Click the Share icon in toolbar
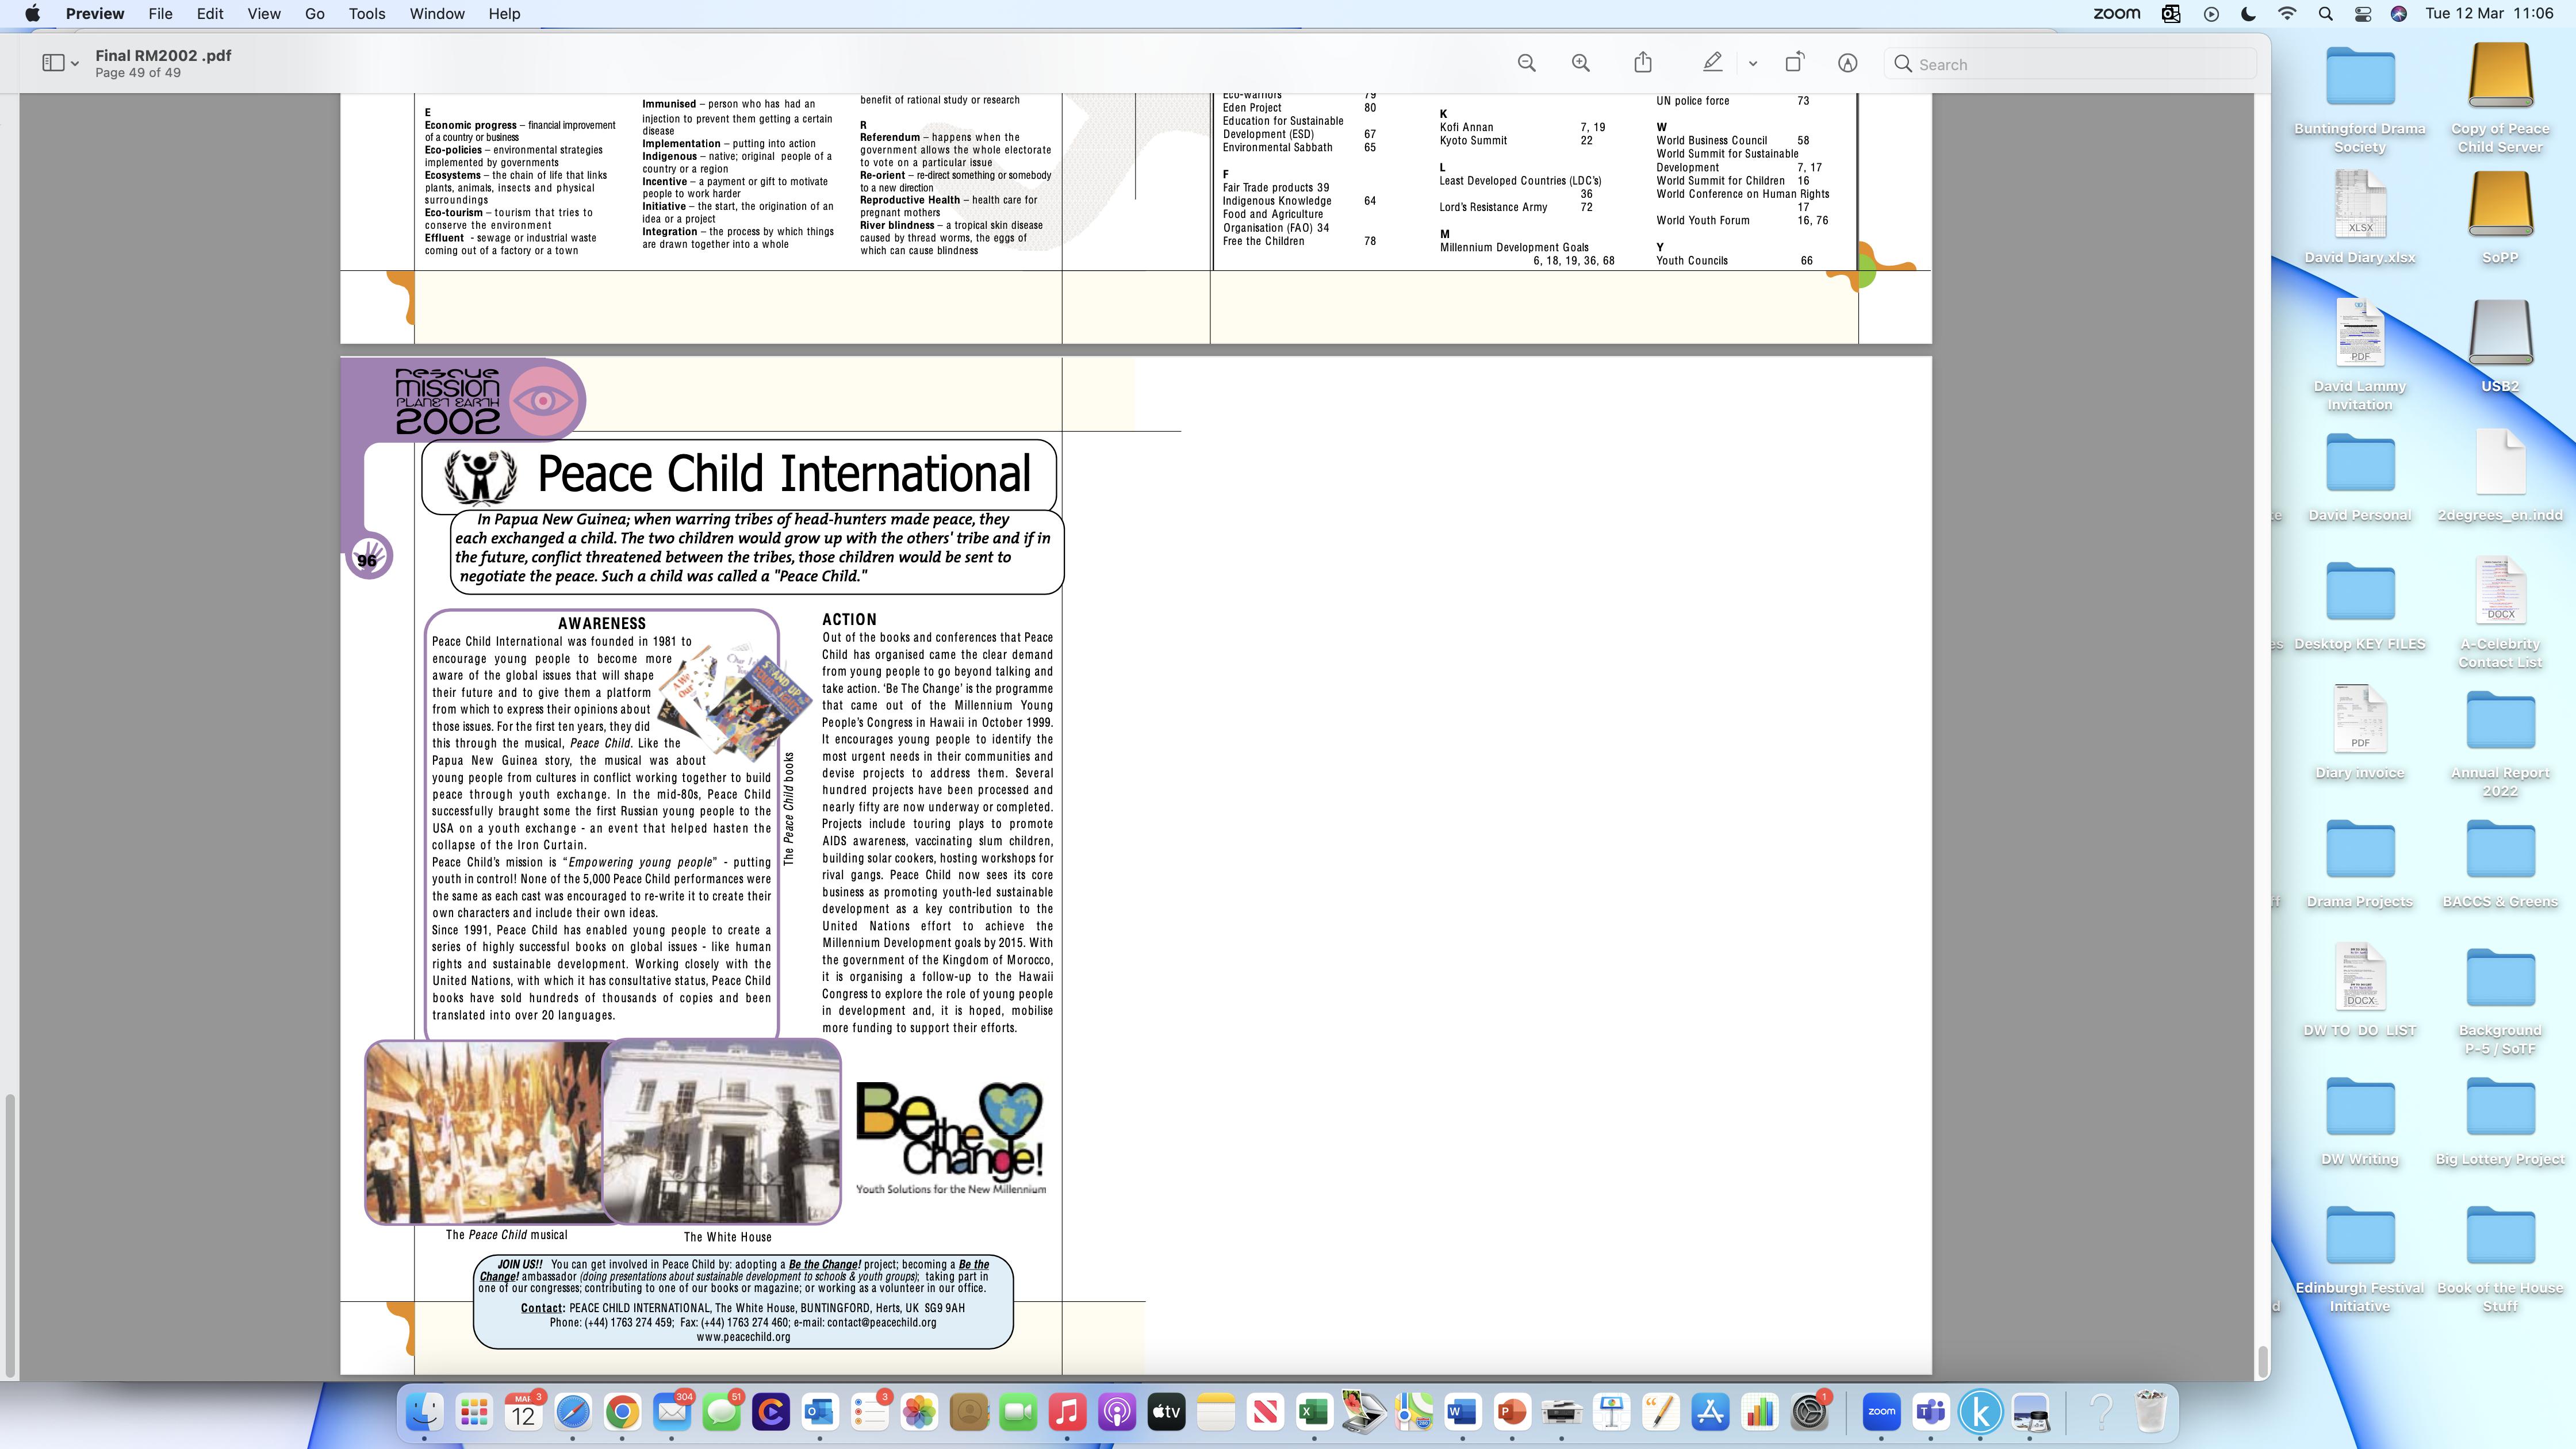The height and width of the screenshot is (1449, 2576). 1643,63
